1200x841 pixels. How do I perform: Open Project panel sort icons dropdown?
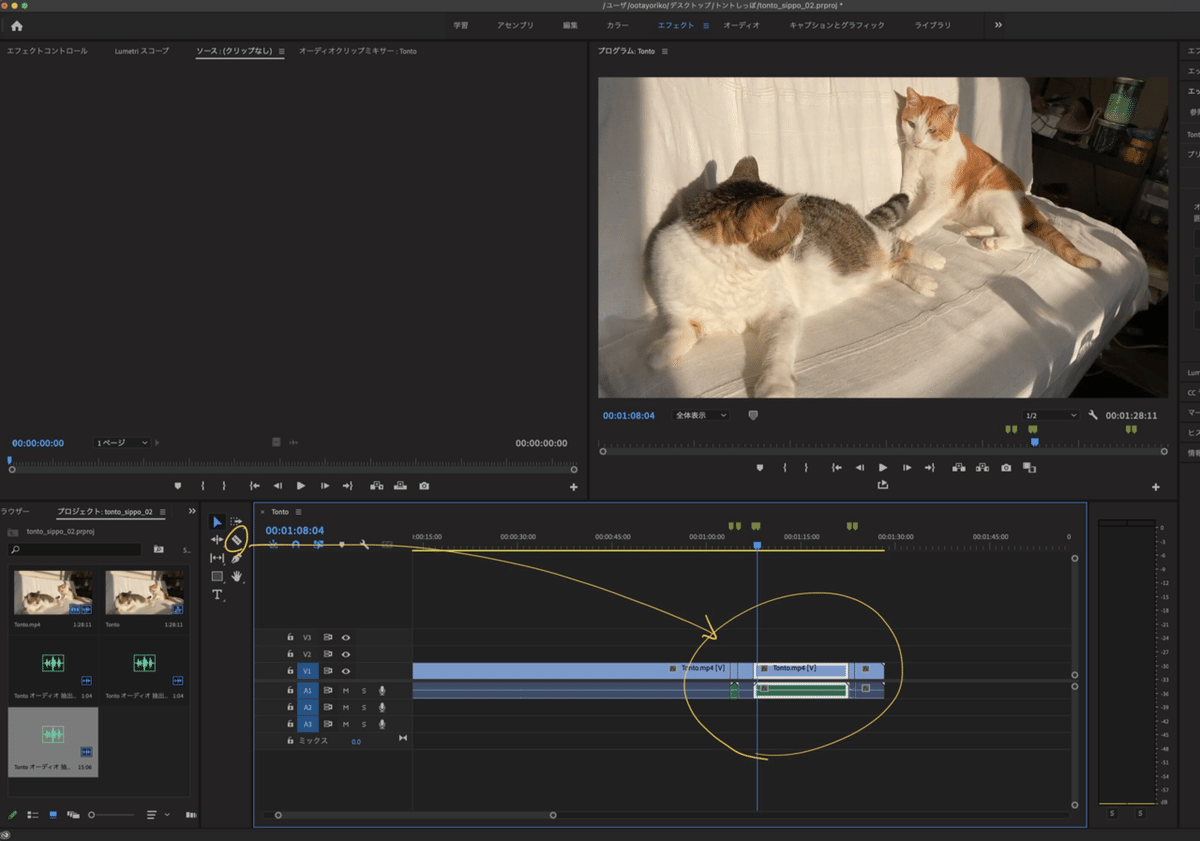(x=158, y=815)
